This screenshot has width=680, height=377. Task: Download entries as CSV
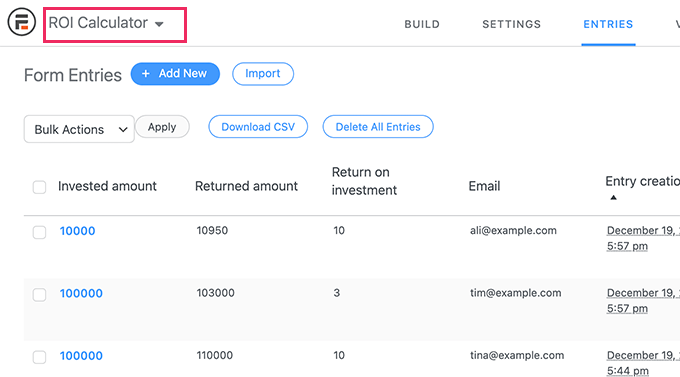pos(258,127)
